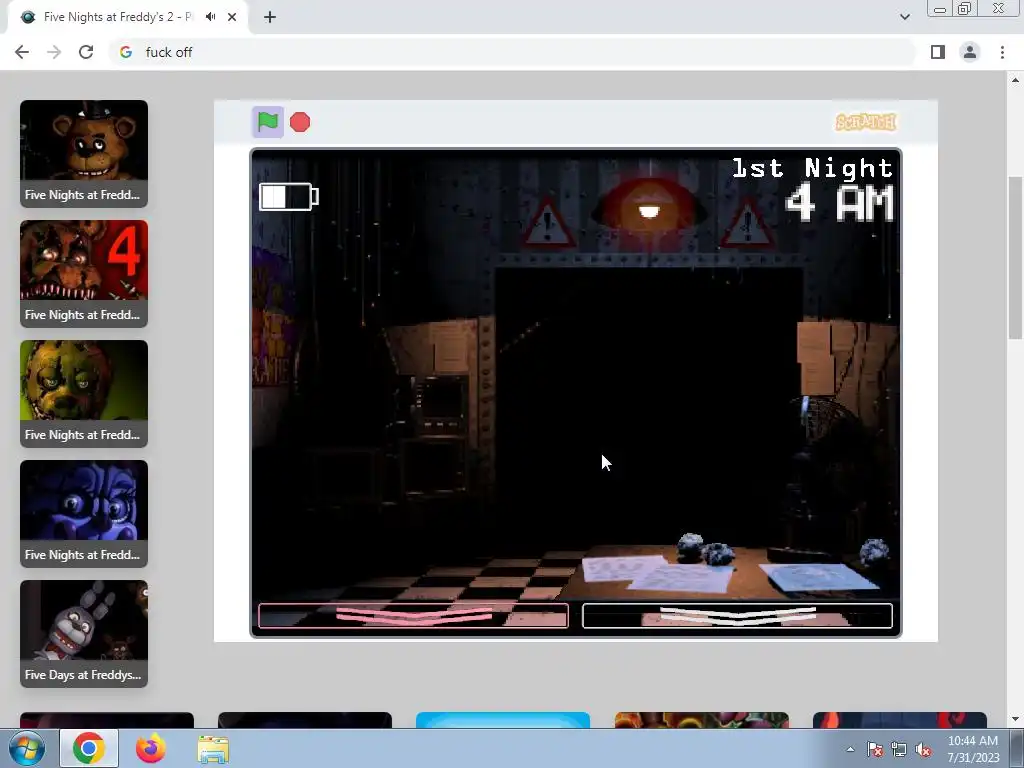This screenshot has height=768, width=1024.
Task: Open the Chrome profile menu
Action: (x=970, y=52)
